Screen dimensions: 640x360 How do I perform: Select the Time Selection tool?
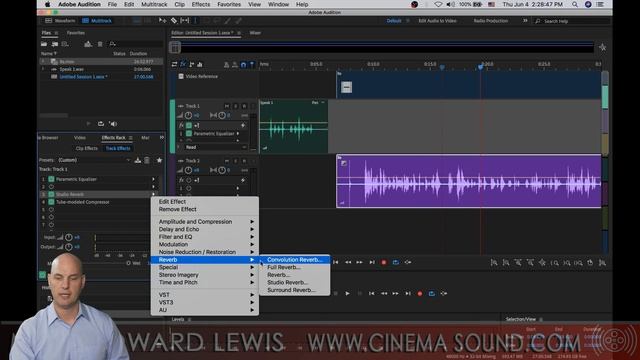pos(195,20)
